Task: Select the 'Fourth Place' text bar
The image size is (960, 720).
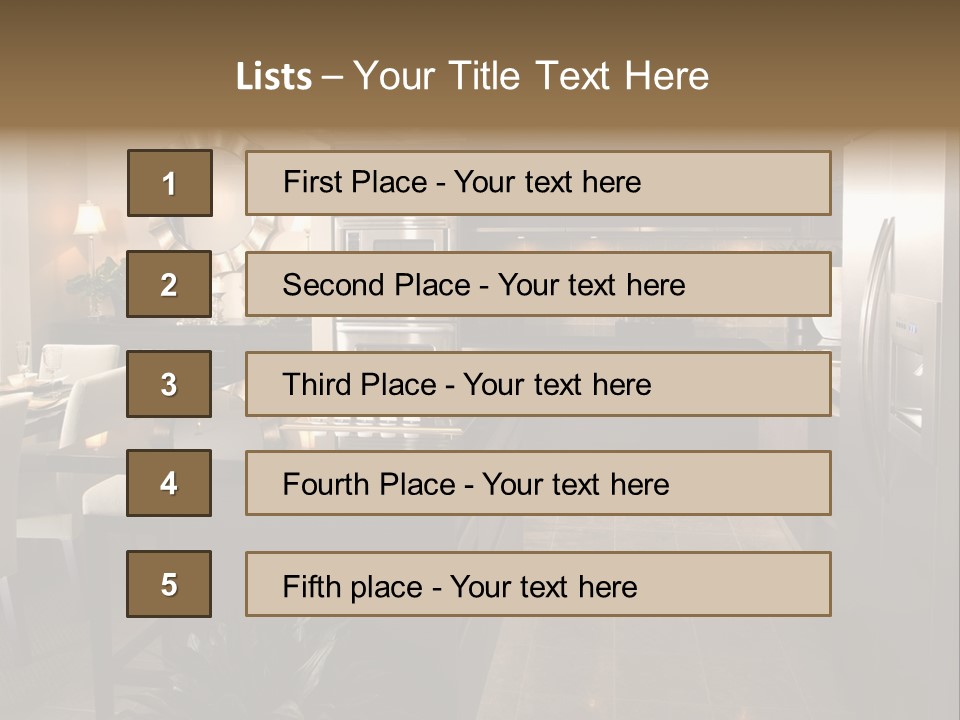Action: coord(538,483)
